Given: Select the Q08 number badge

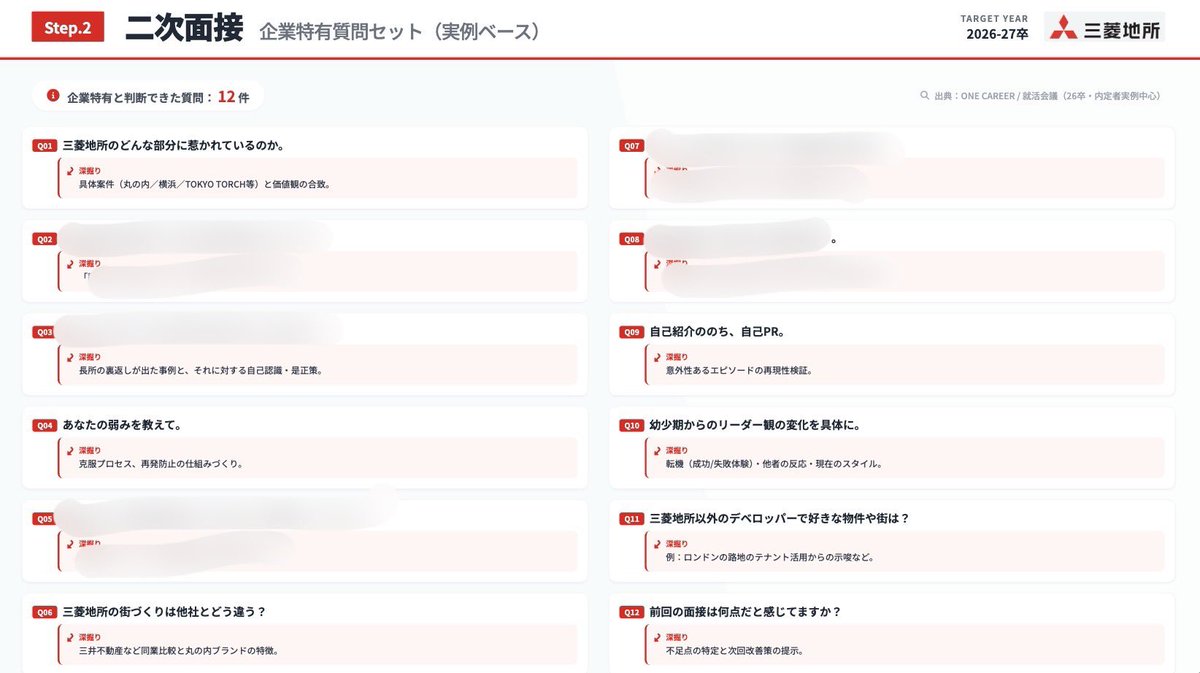Looking at the screenshot, I should pos(631,239).
